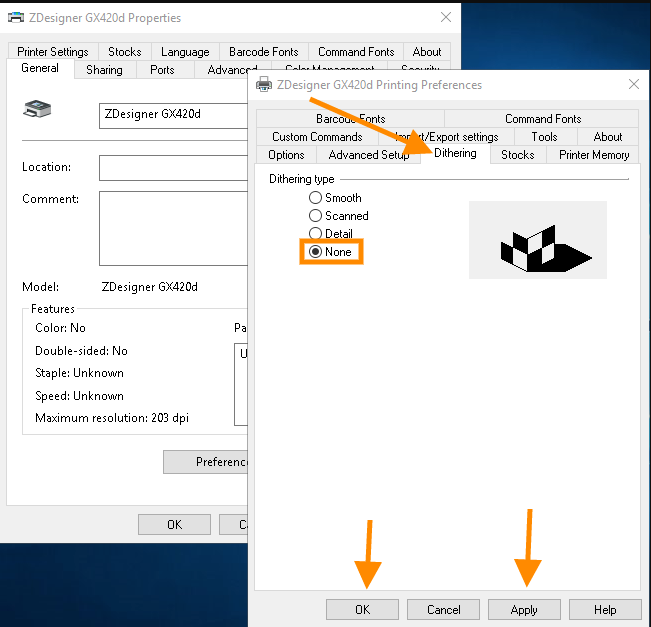Click the Comment text box

[174, 228]
